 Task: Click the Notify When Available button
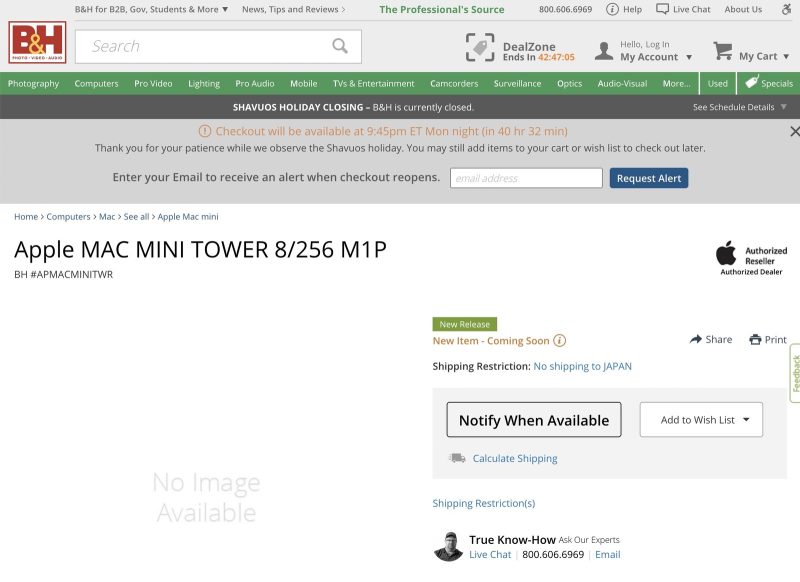tap(533, 419)
